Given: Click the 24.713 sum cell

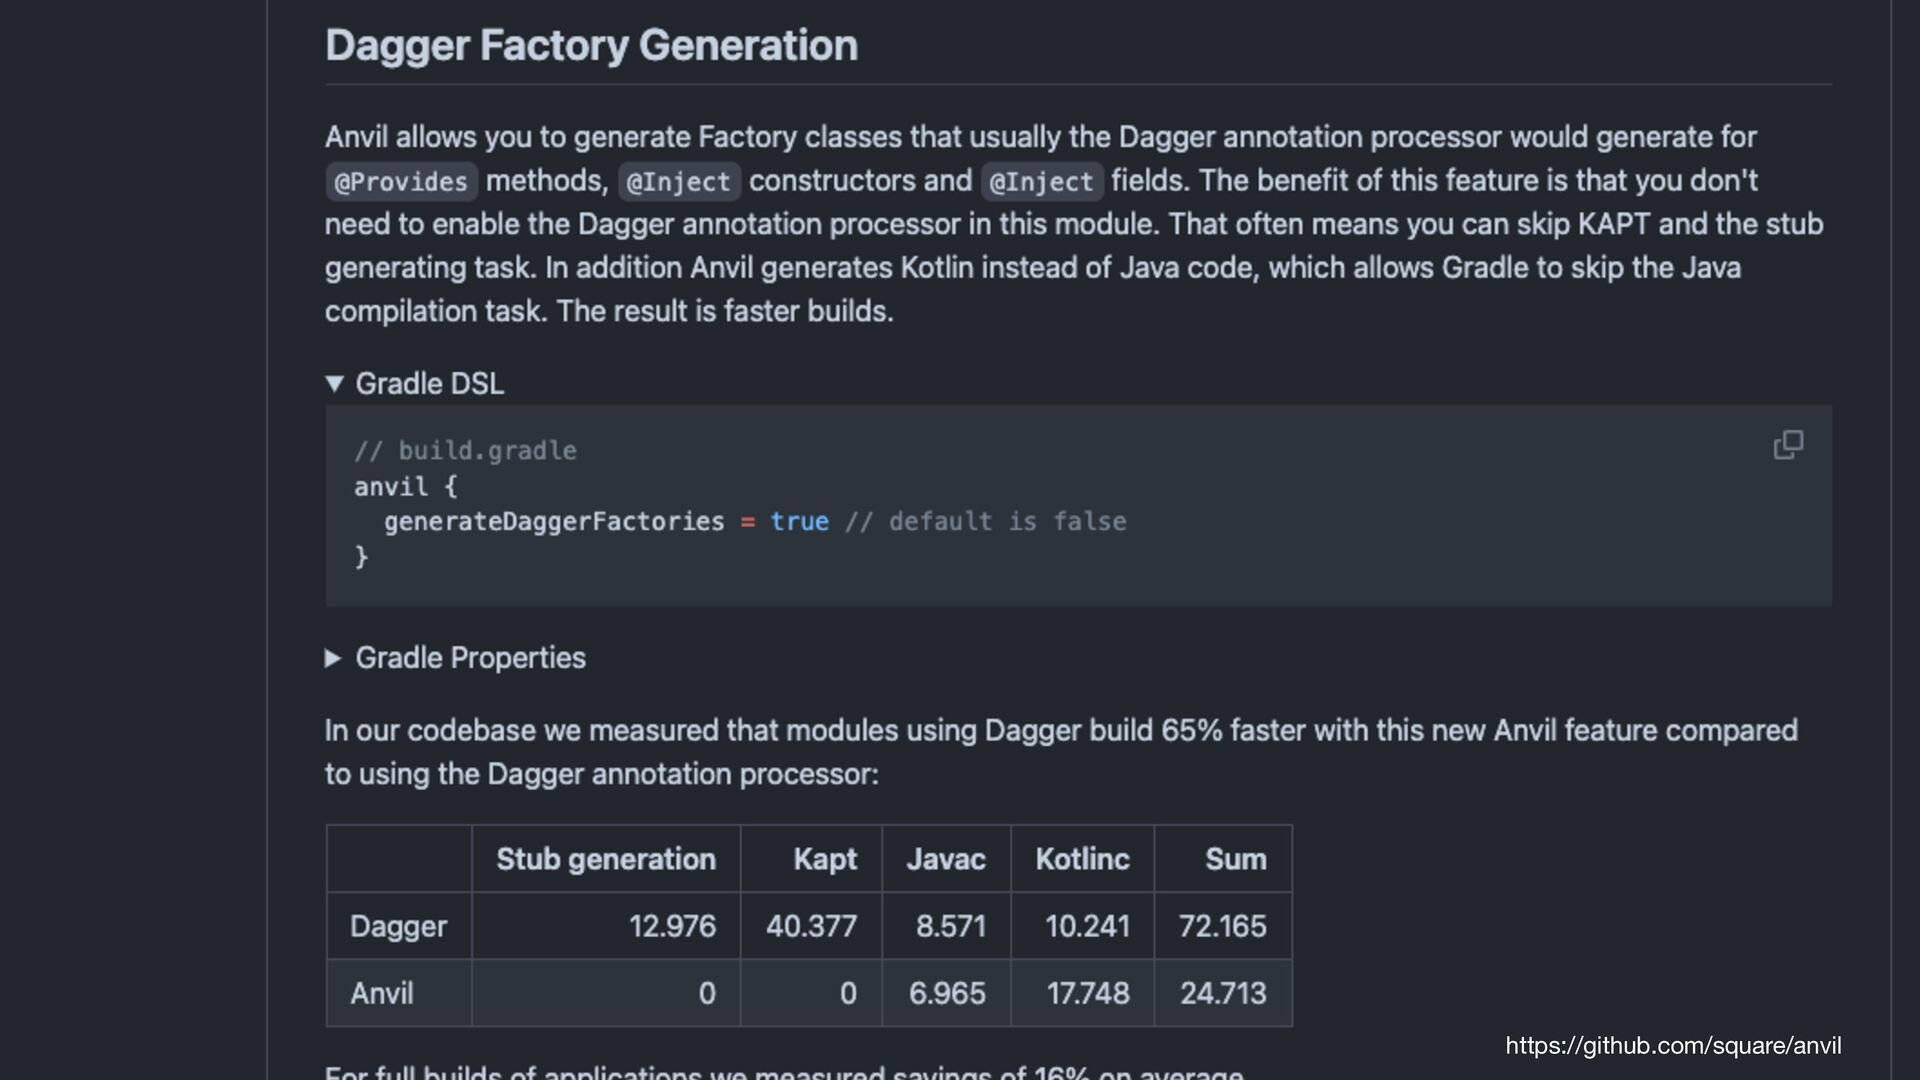Looking at the screenshot, I should click(1222, 994).
